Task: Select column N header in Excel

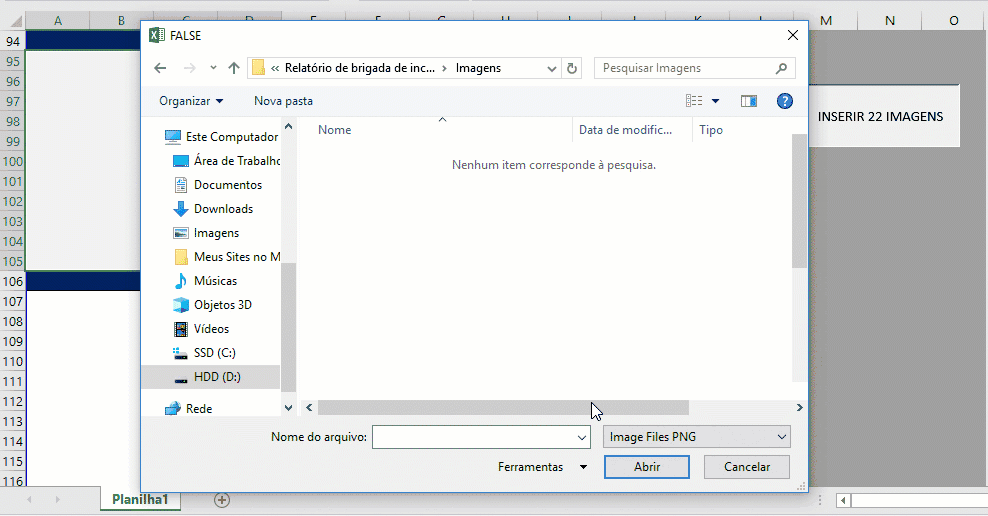Action: tap(890, 21)
